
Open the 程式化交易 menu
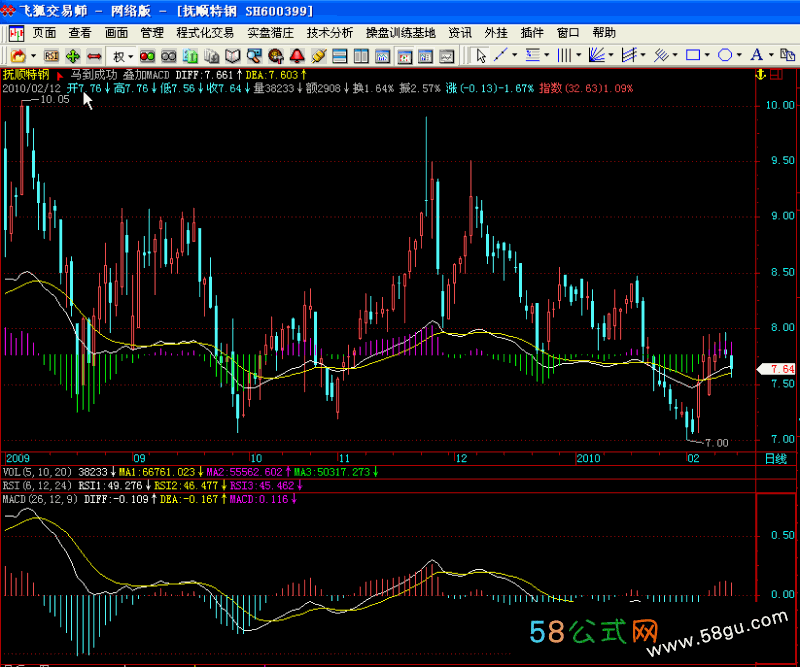(205, 33)
